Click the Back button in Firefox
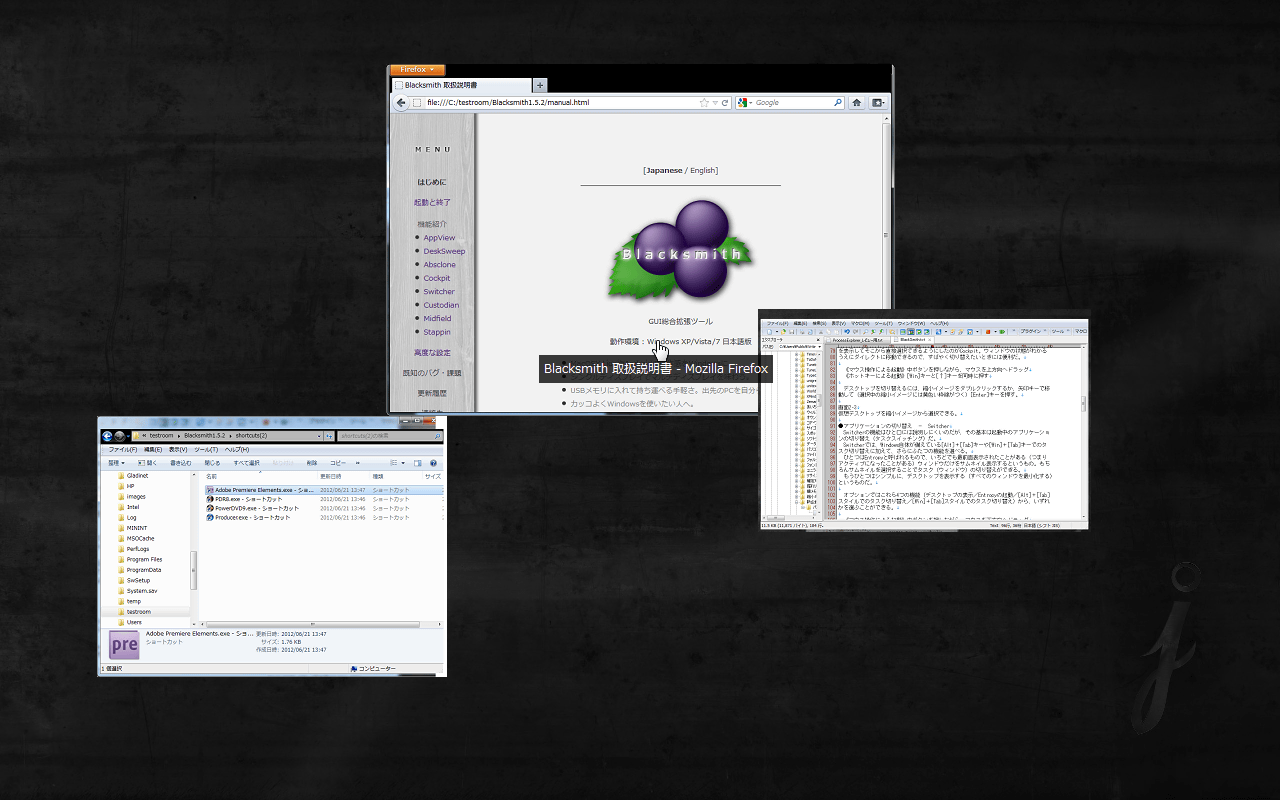 pos(402,102)
